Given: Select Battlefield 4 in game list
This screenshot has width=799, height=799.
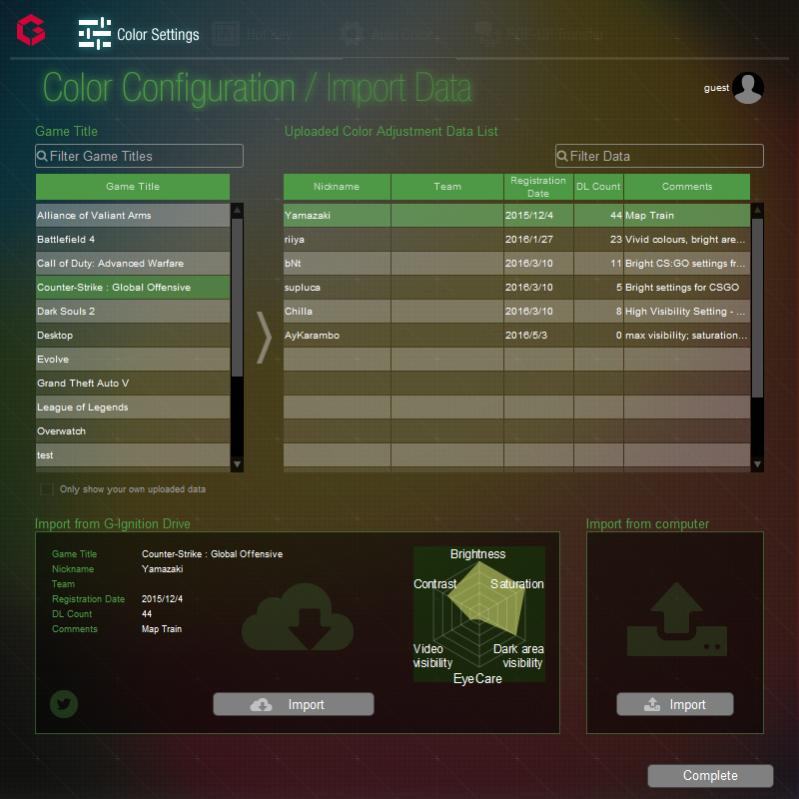Looking at the screenshot, I should click(x=132, y=239).
